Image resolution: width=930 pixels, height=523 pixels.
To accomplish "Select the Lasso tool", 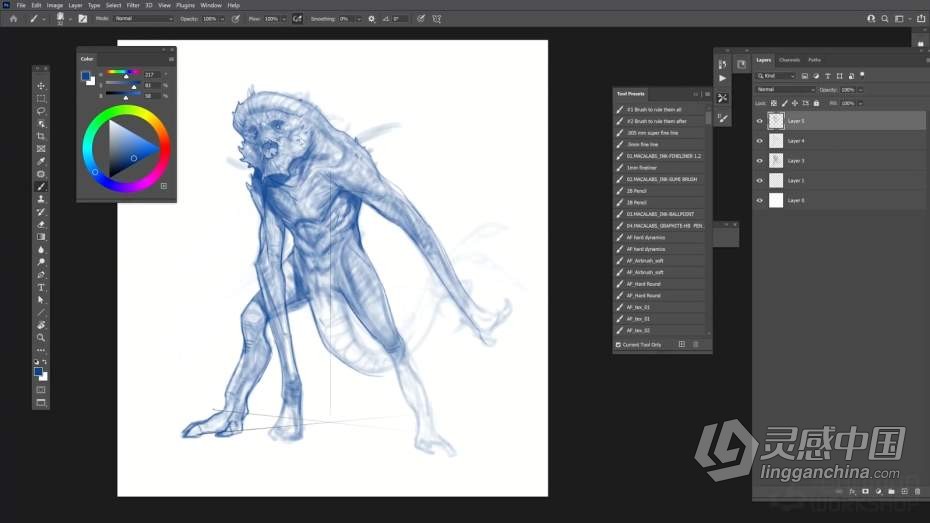I will [x=41, y=111].
